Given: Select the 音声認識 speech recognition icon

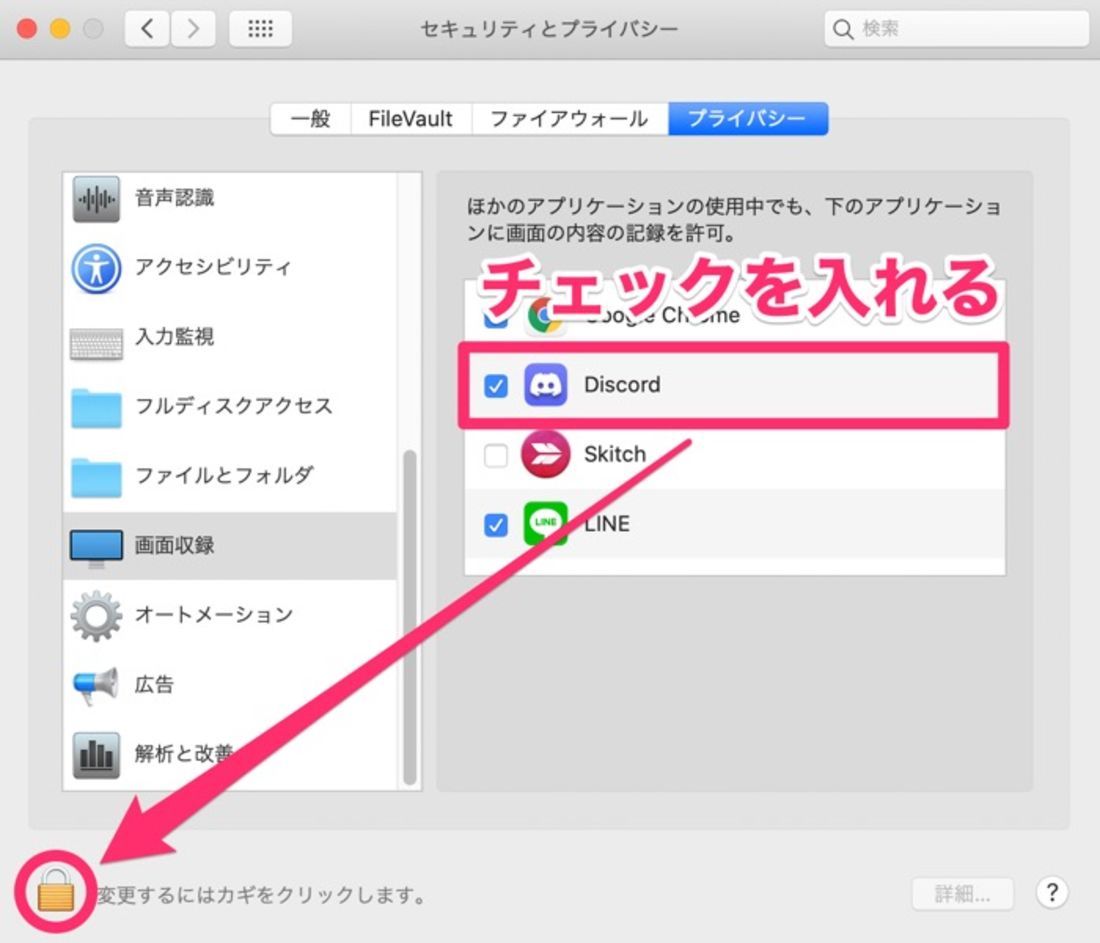Looking at the screenshot, I should 96,199.
